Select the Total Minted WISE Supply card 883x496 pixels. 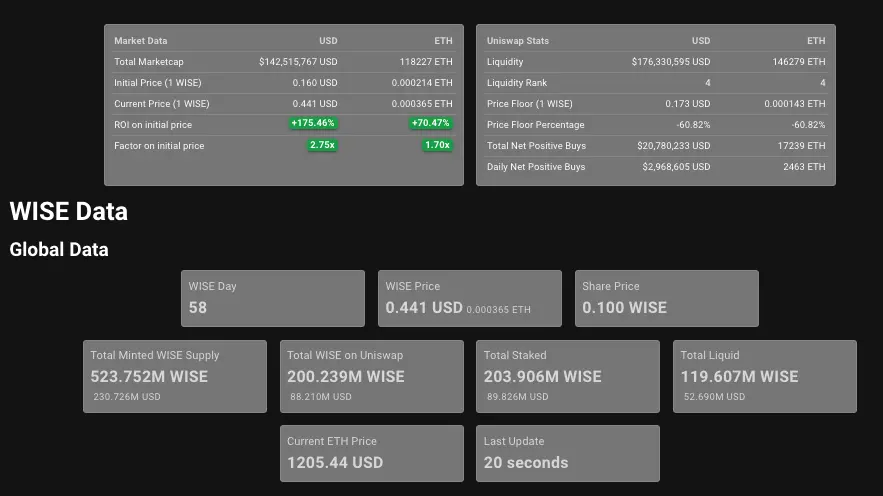(x=175, y=376)
